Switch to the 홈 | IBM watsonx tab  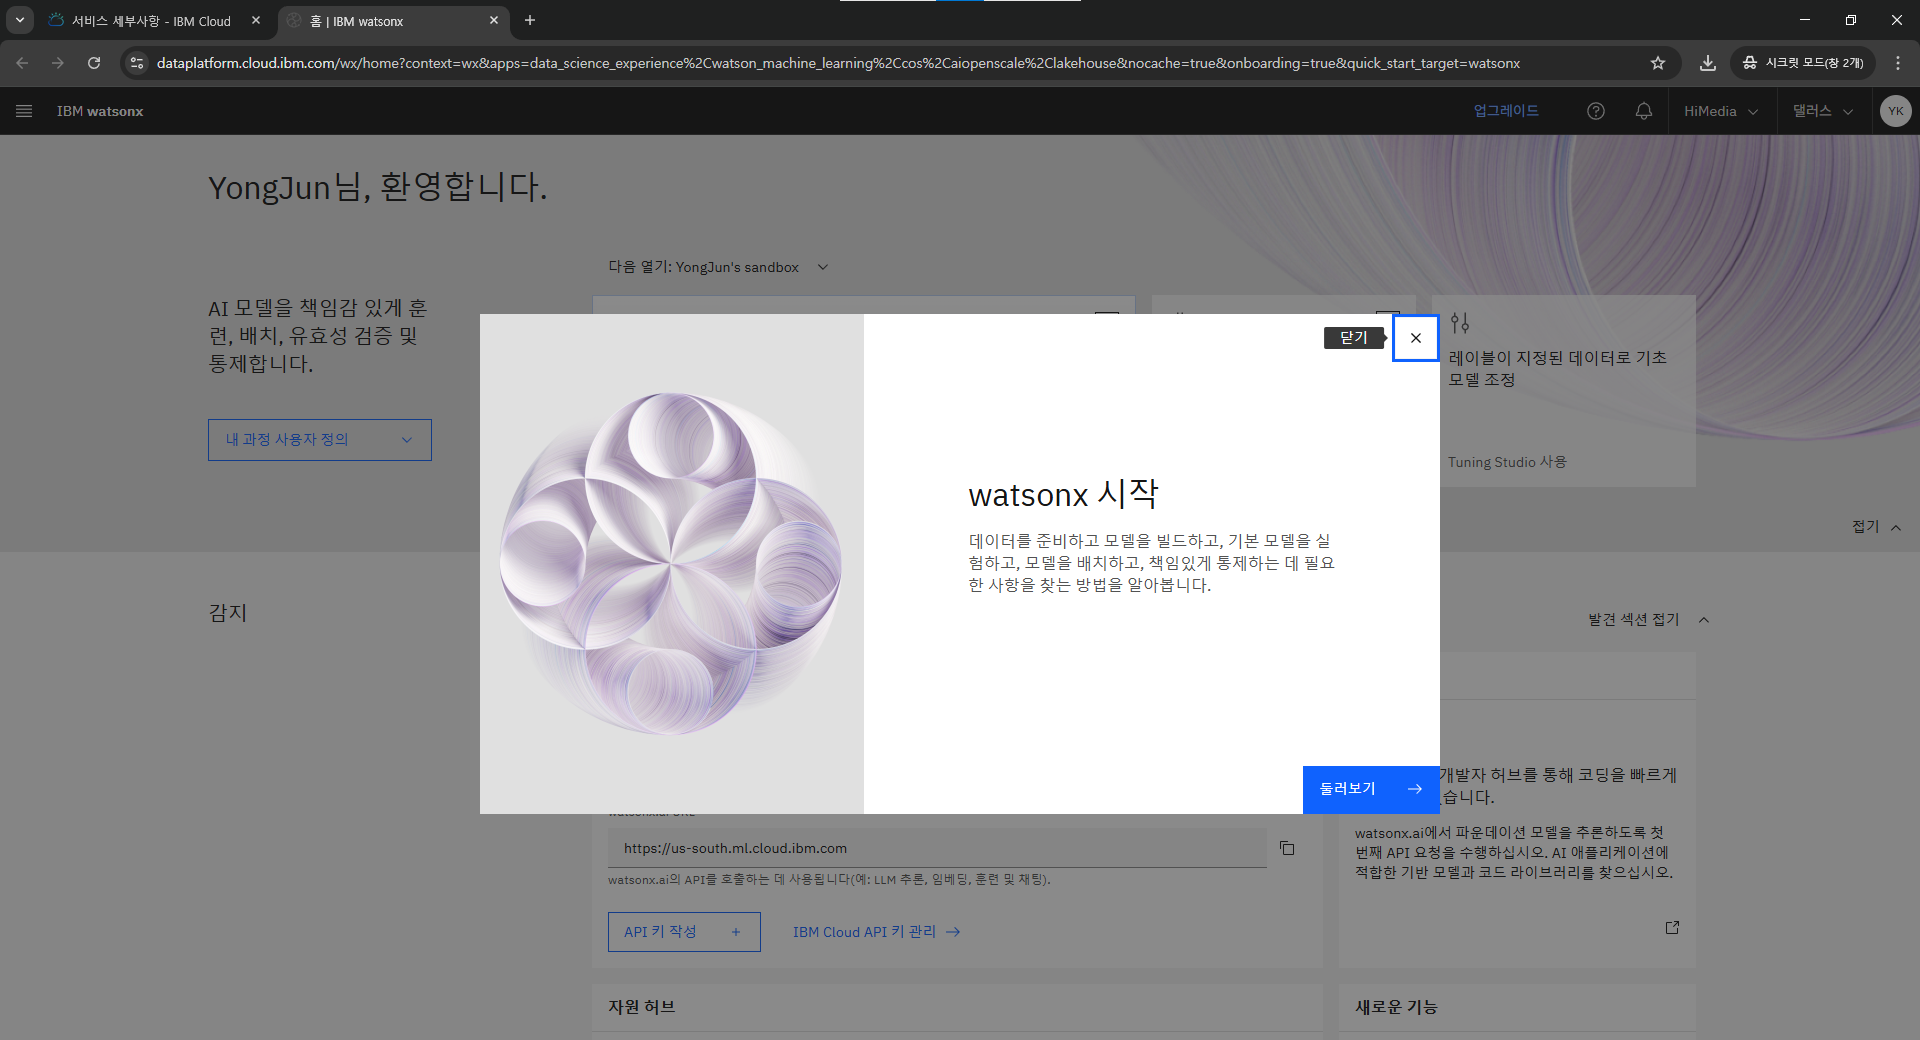(392, 21)
